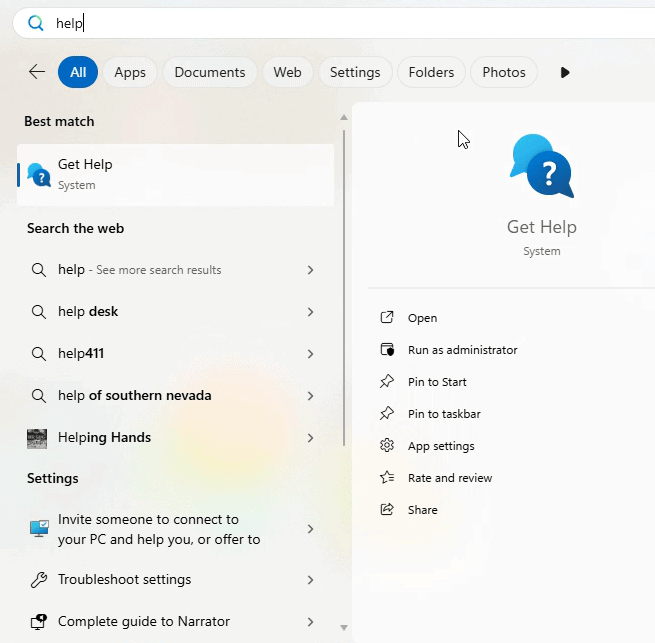Switch to the Settings filter tab
The height and width of the screenshot is (643, 655).
355,72
